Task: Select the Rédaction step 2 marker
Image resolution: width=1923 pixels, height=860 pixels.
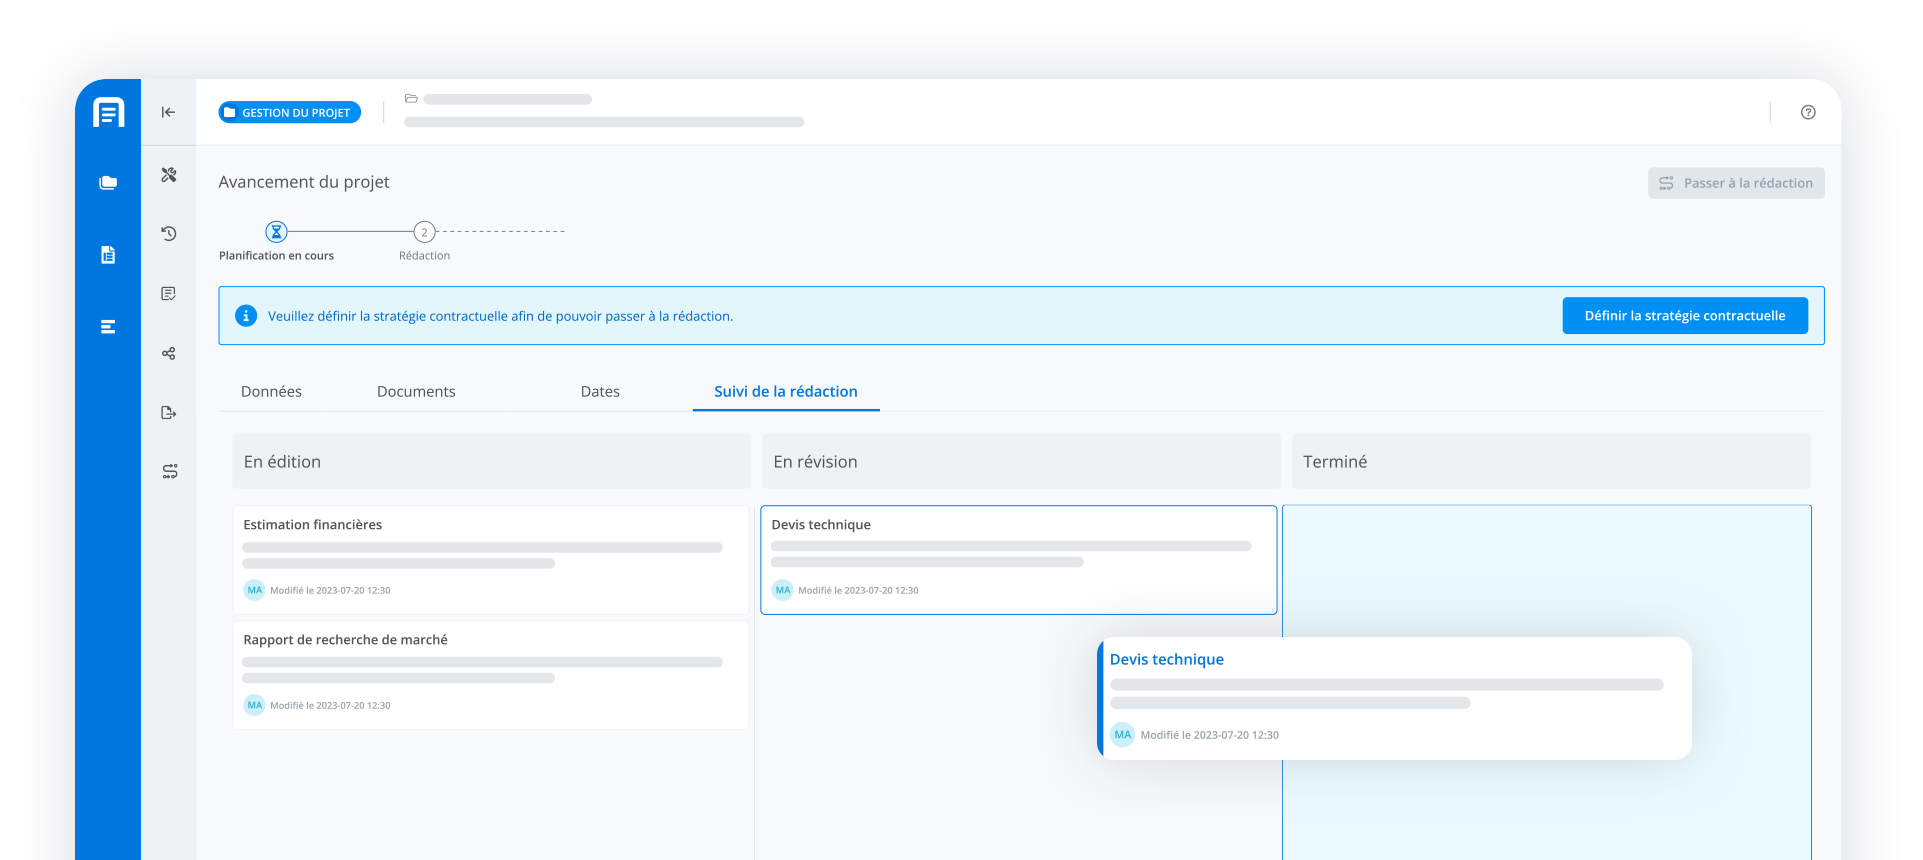Action: pos(424,232)
